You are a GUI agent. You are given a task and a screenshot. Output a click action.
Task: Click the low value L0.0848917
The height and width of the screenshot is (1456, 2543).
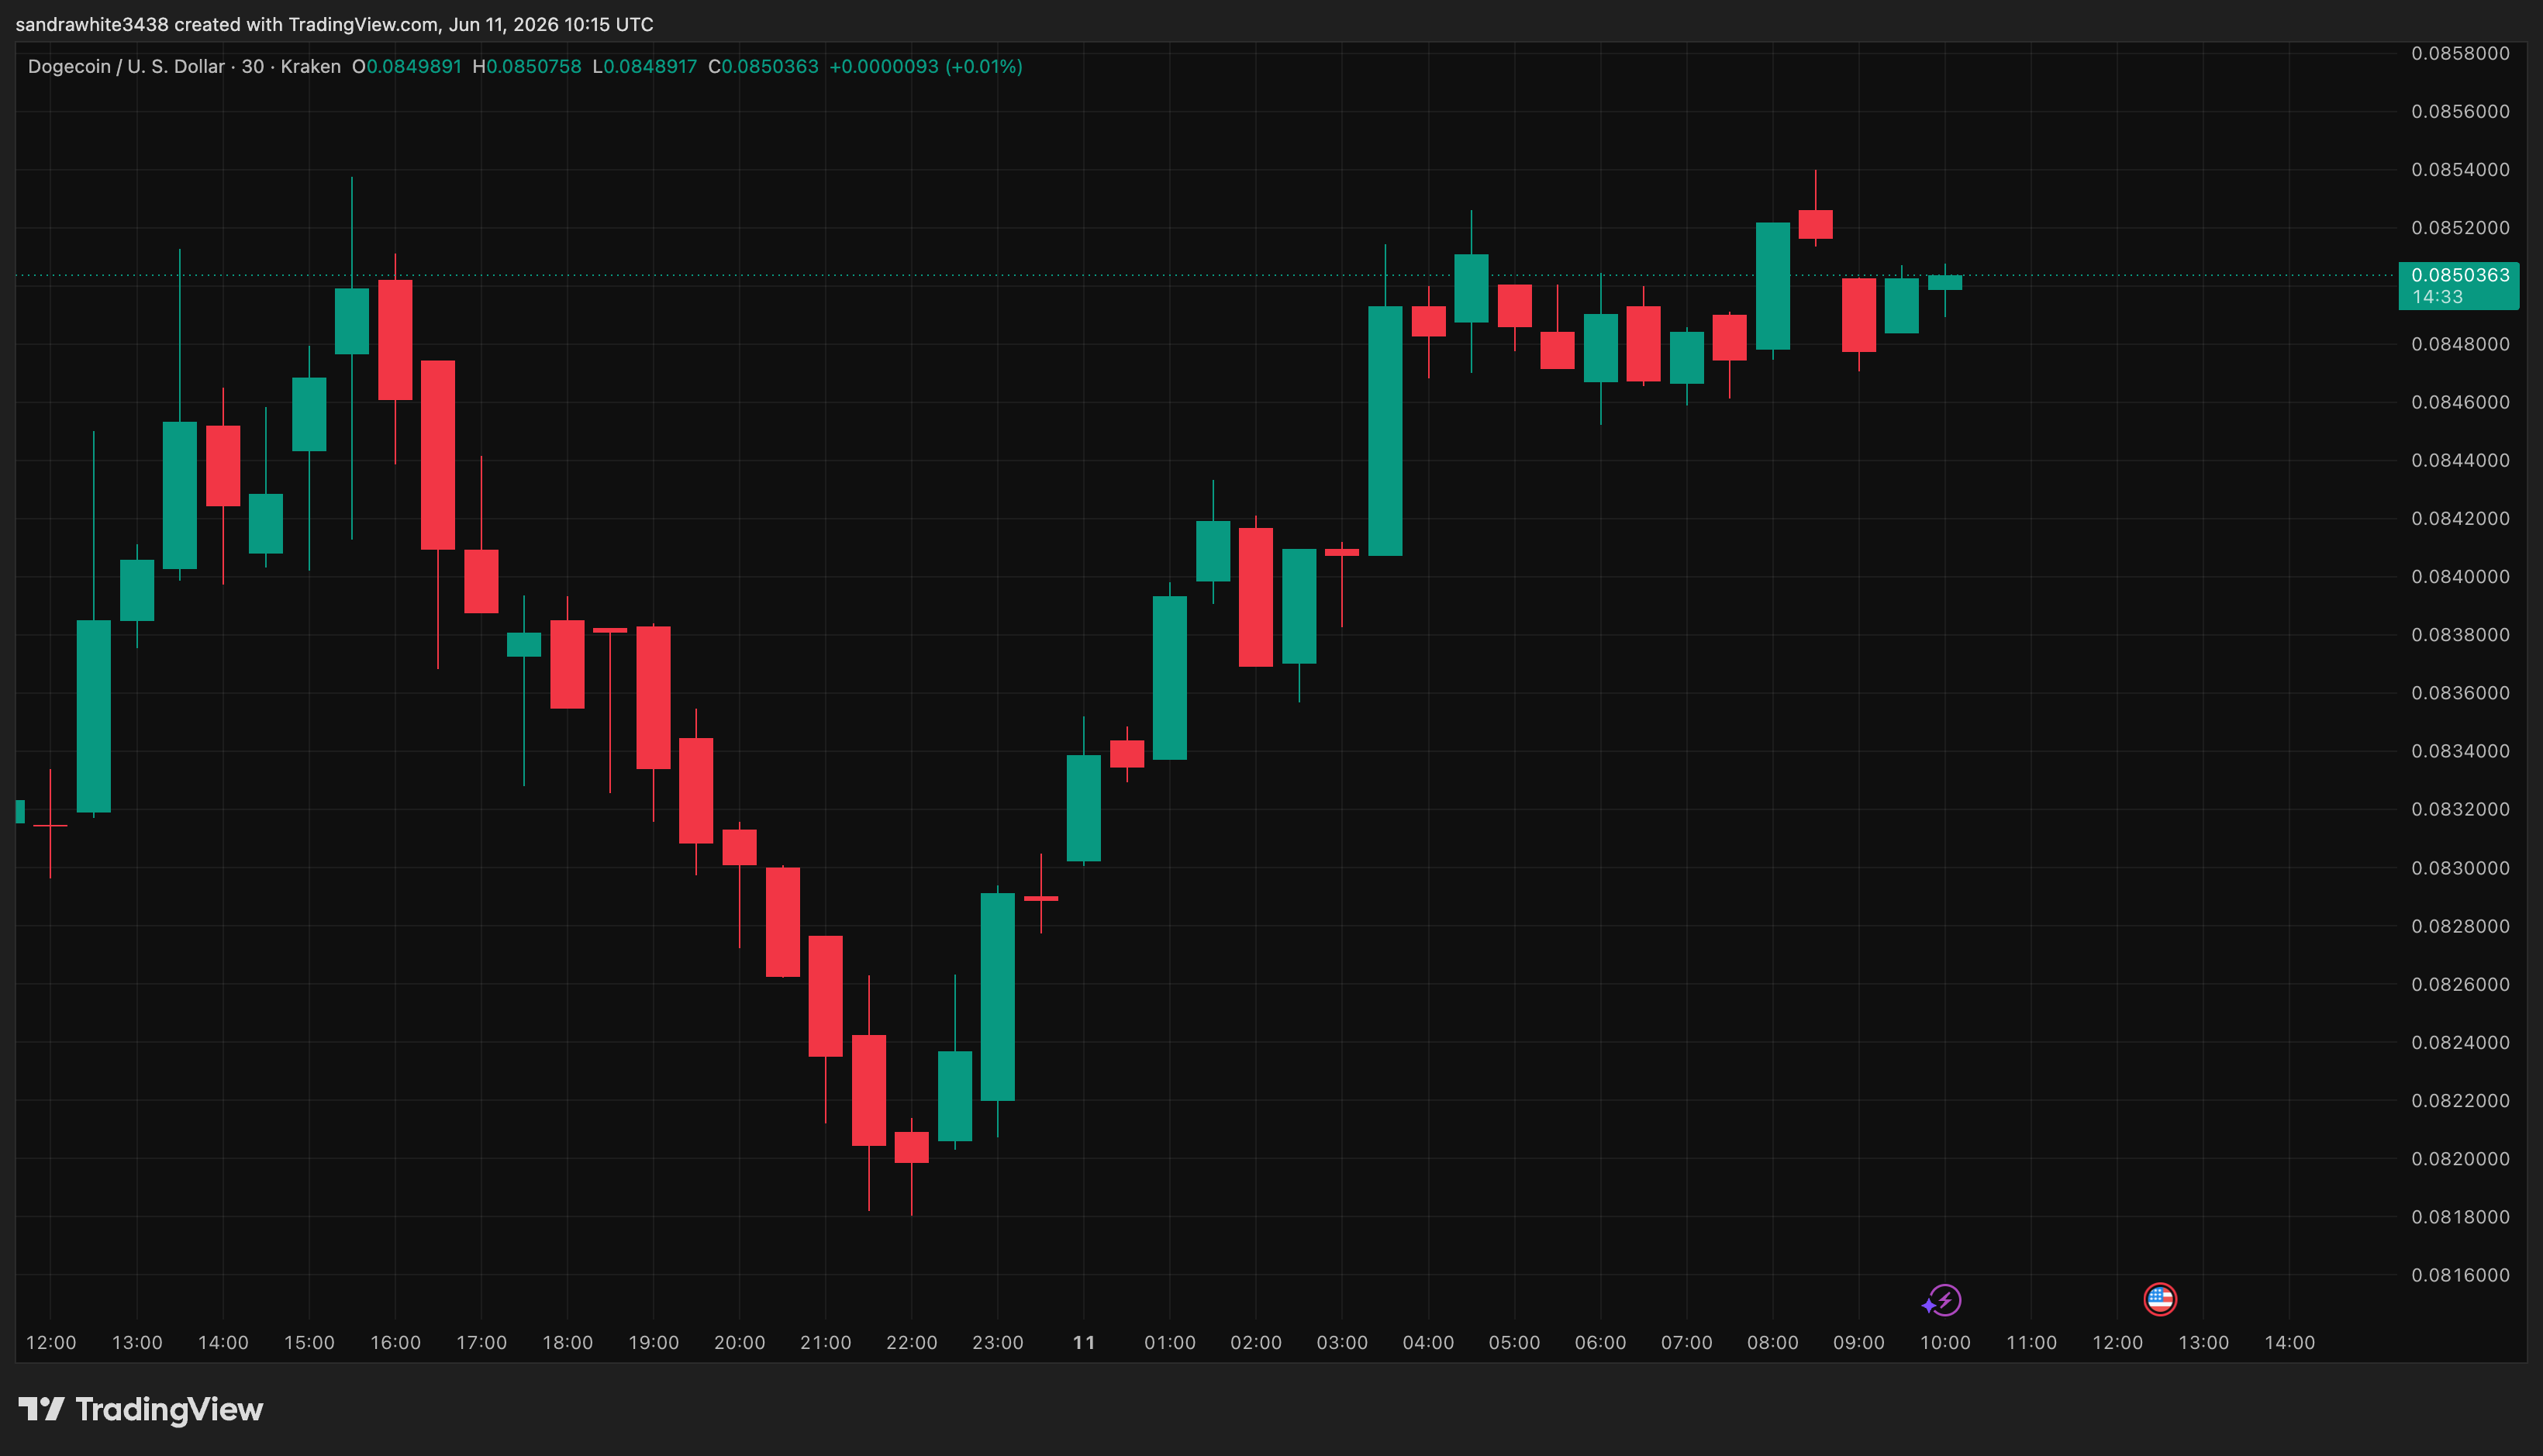coord(645,66)
